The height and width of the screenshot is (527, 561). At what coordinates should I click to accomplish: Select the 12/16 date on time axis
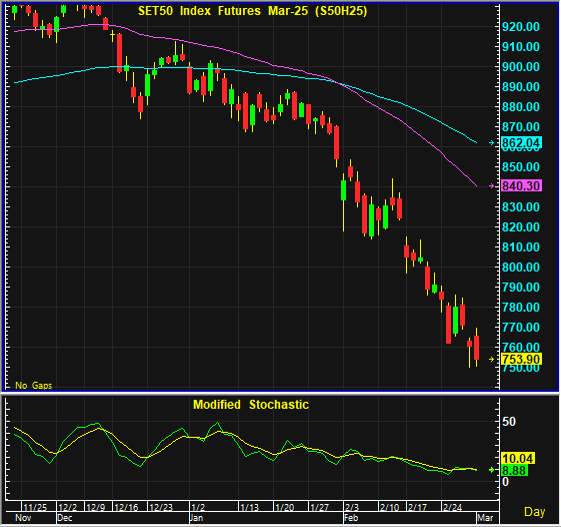[x=126, y=507]
